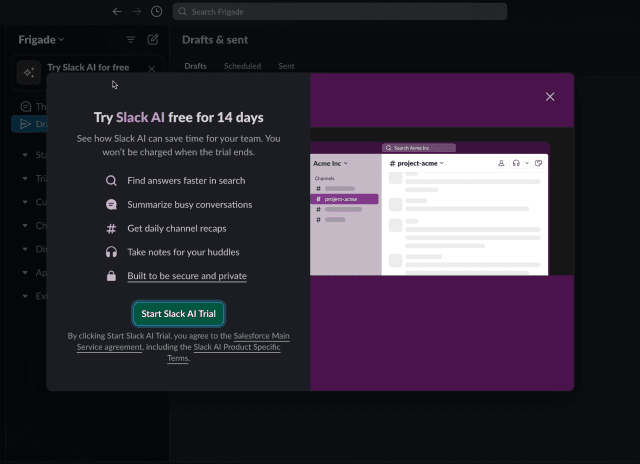640x464 pixels.
Task: Click the summarize conversations bubble icon
Action: [111, 204]
